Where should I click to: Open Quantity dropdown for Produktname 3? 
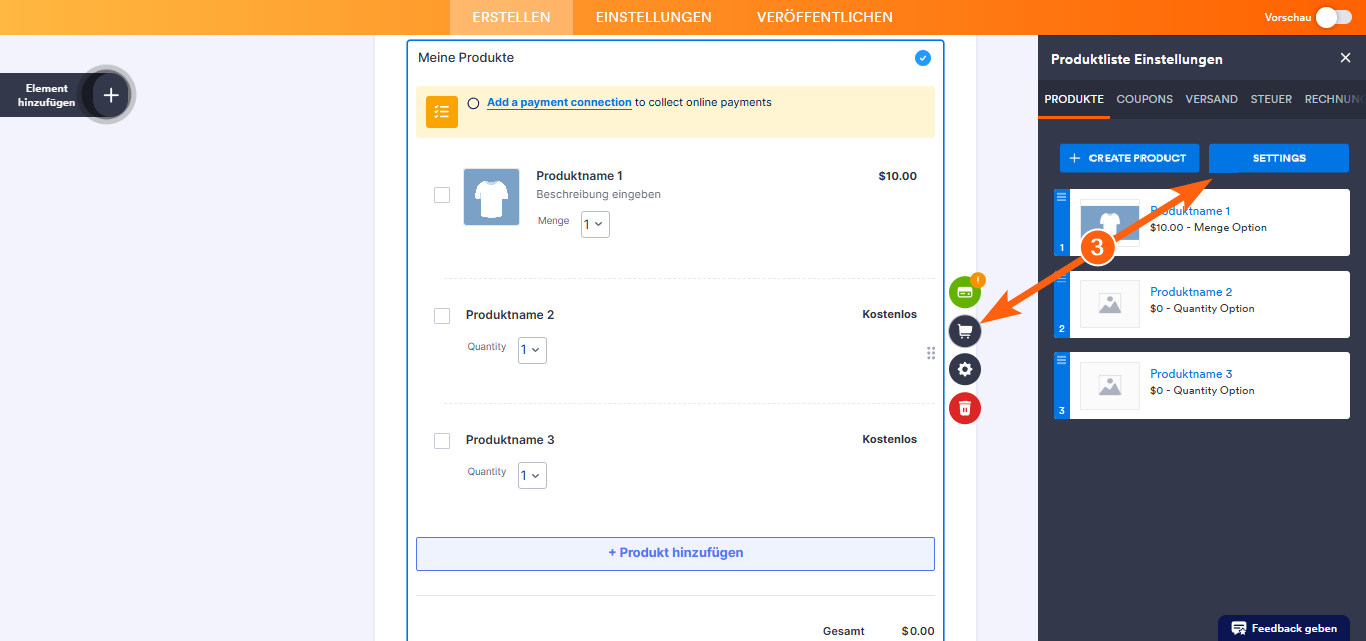click(532, 475)
